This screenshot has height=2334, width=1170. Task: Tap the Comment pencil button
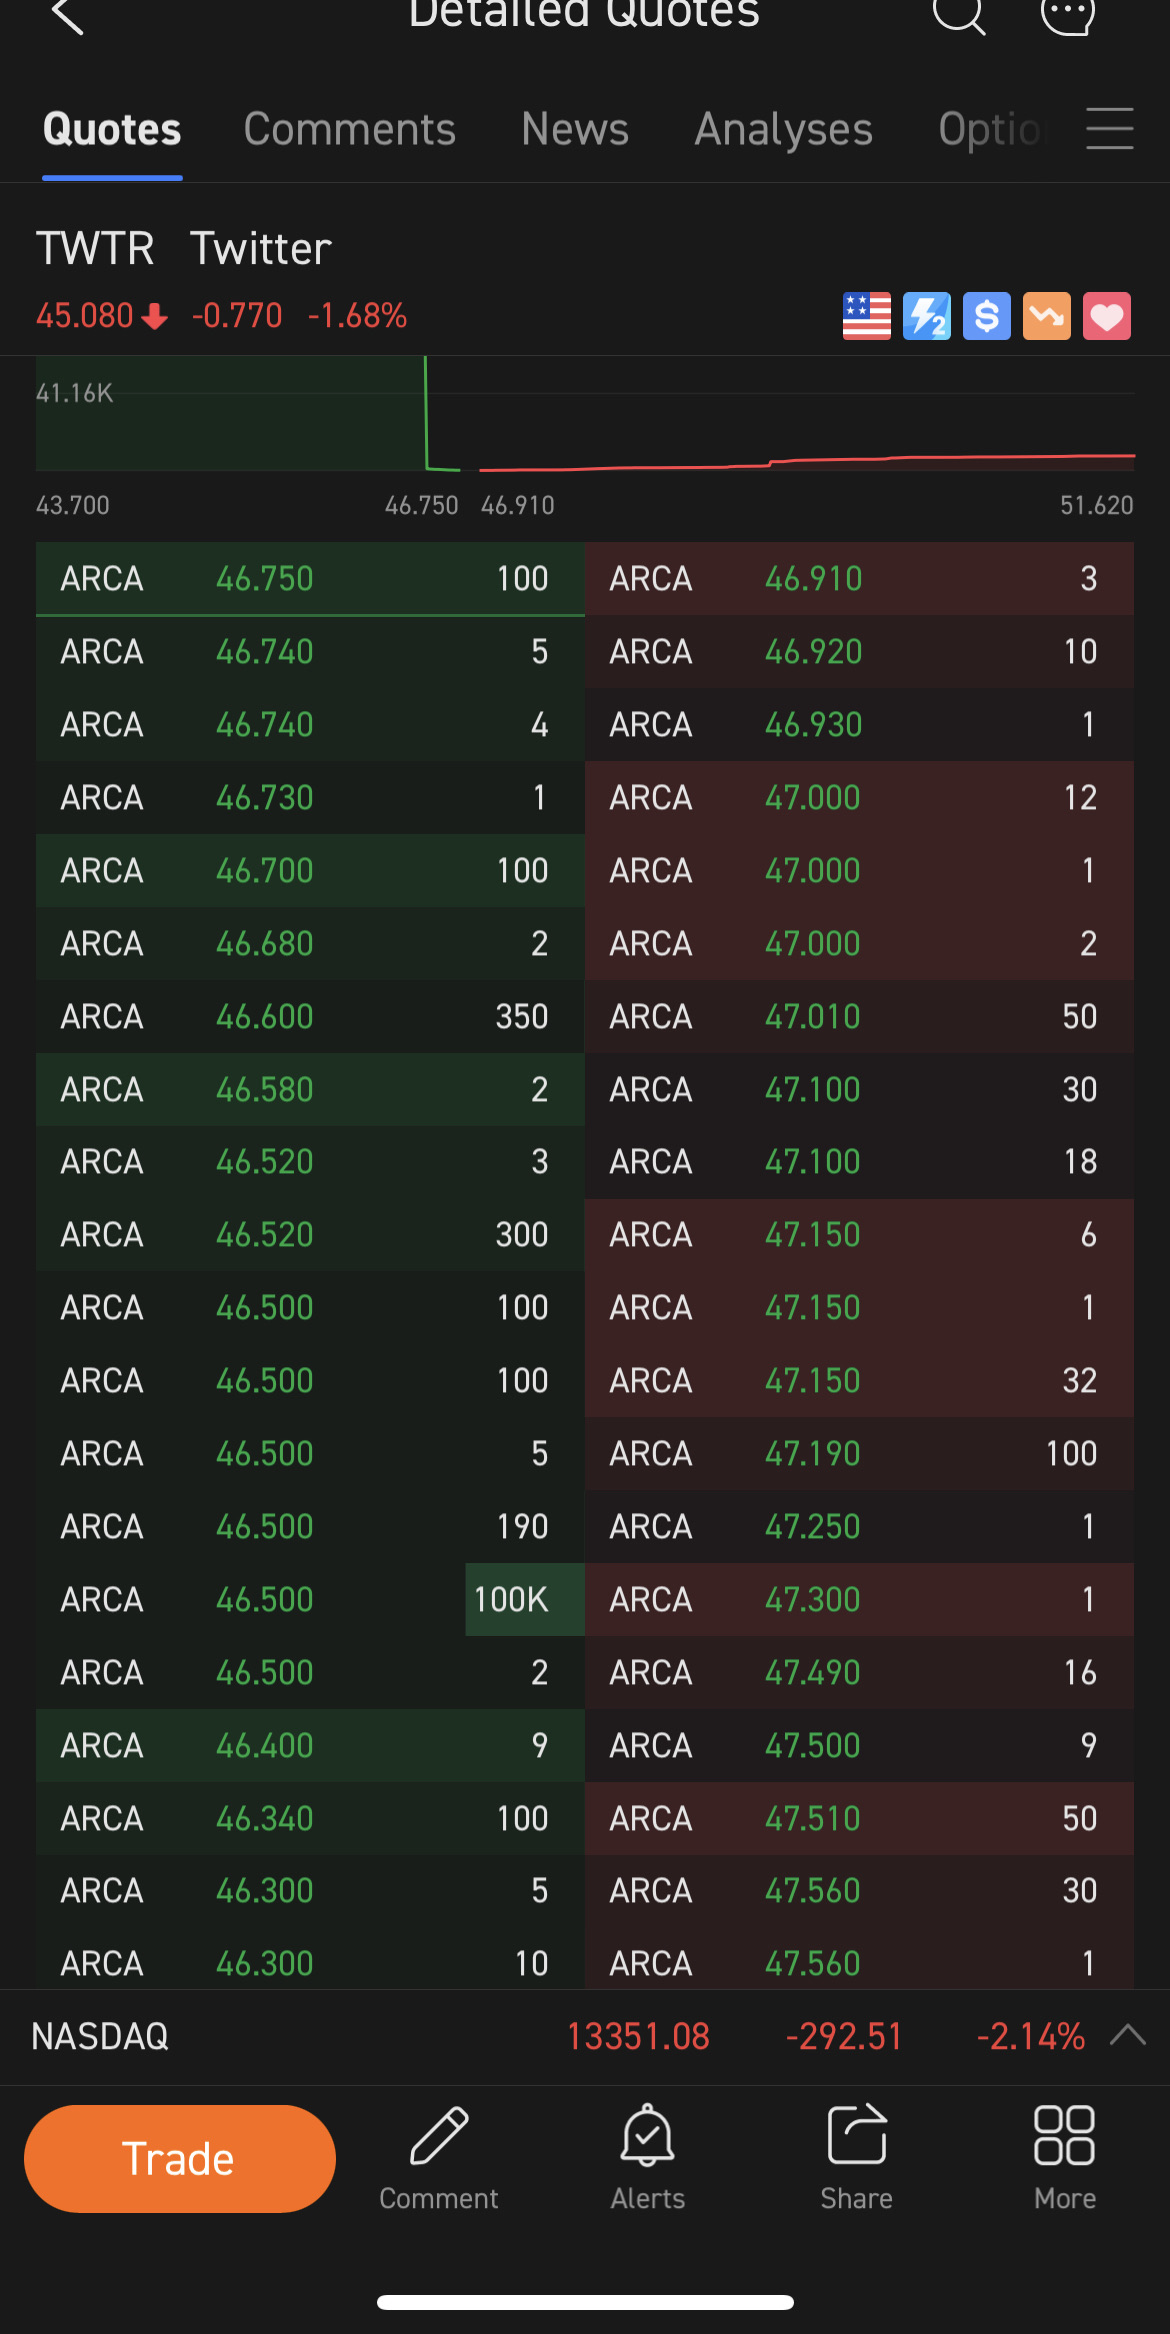coord(439,2156)
